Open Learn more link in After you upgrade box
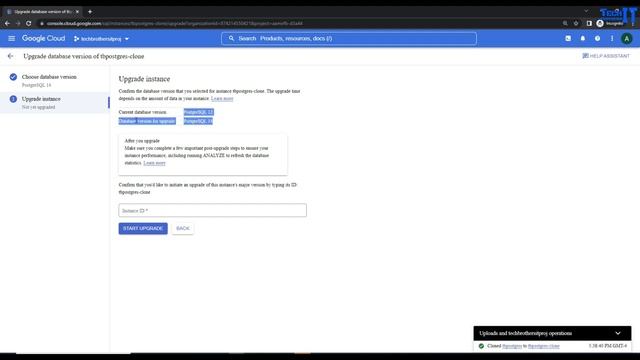 pos(154,163)
